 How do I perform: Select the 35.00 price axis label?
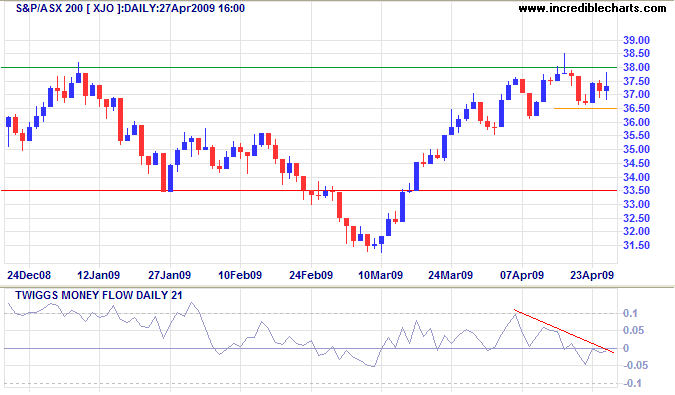pyautogui.click(x=636, y=149)
